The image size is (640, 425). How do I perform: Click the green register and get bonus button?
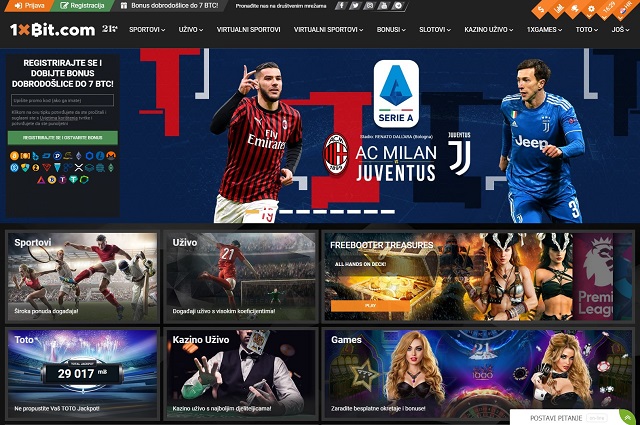tap(63, 138)
